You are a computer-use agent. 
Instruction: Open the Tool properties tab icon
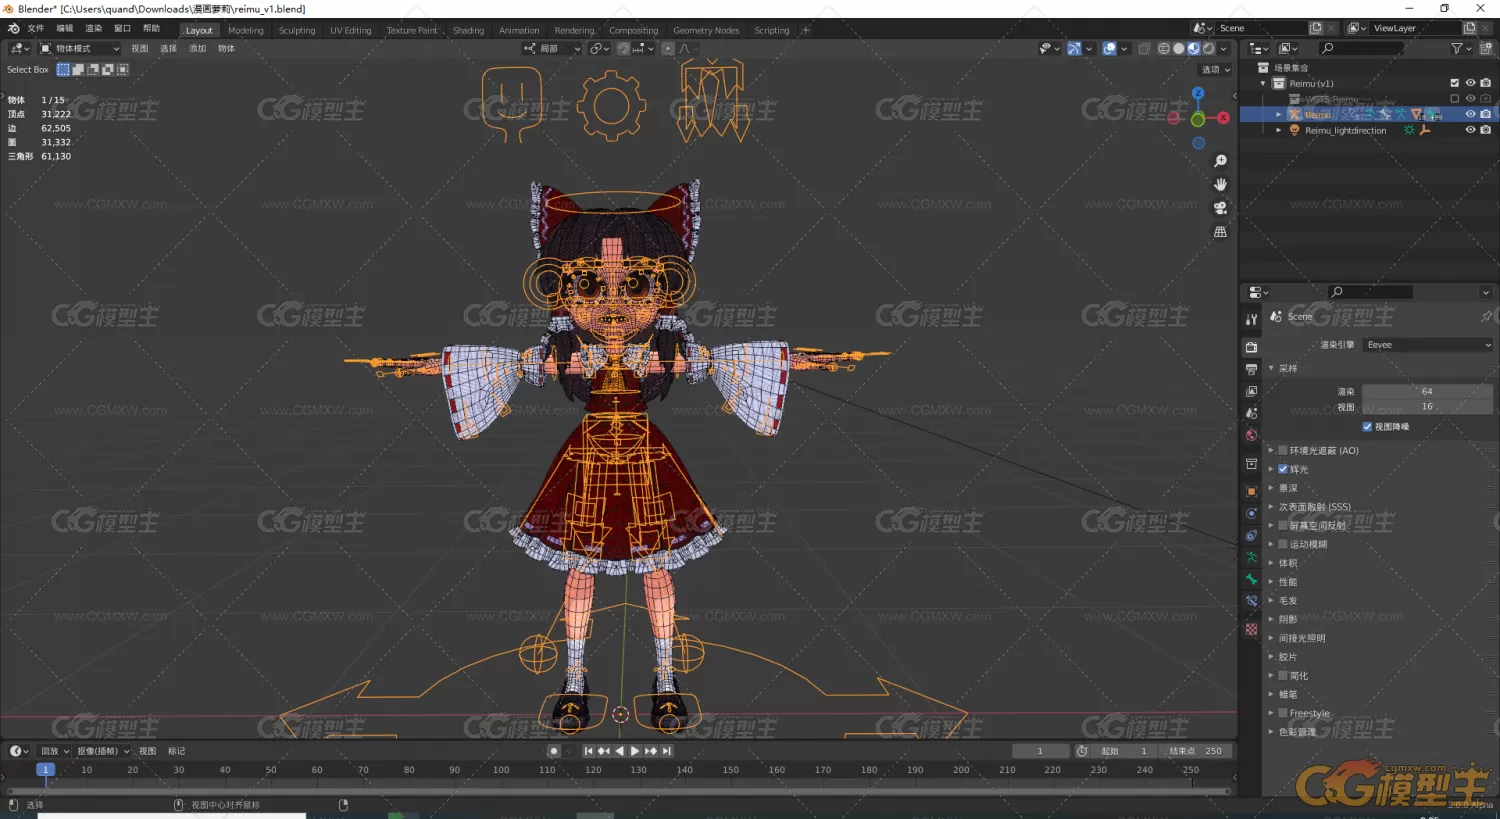tap(1251, 320)
